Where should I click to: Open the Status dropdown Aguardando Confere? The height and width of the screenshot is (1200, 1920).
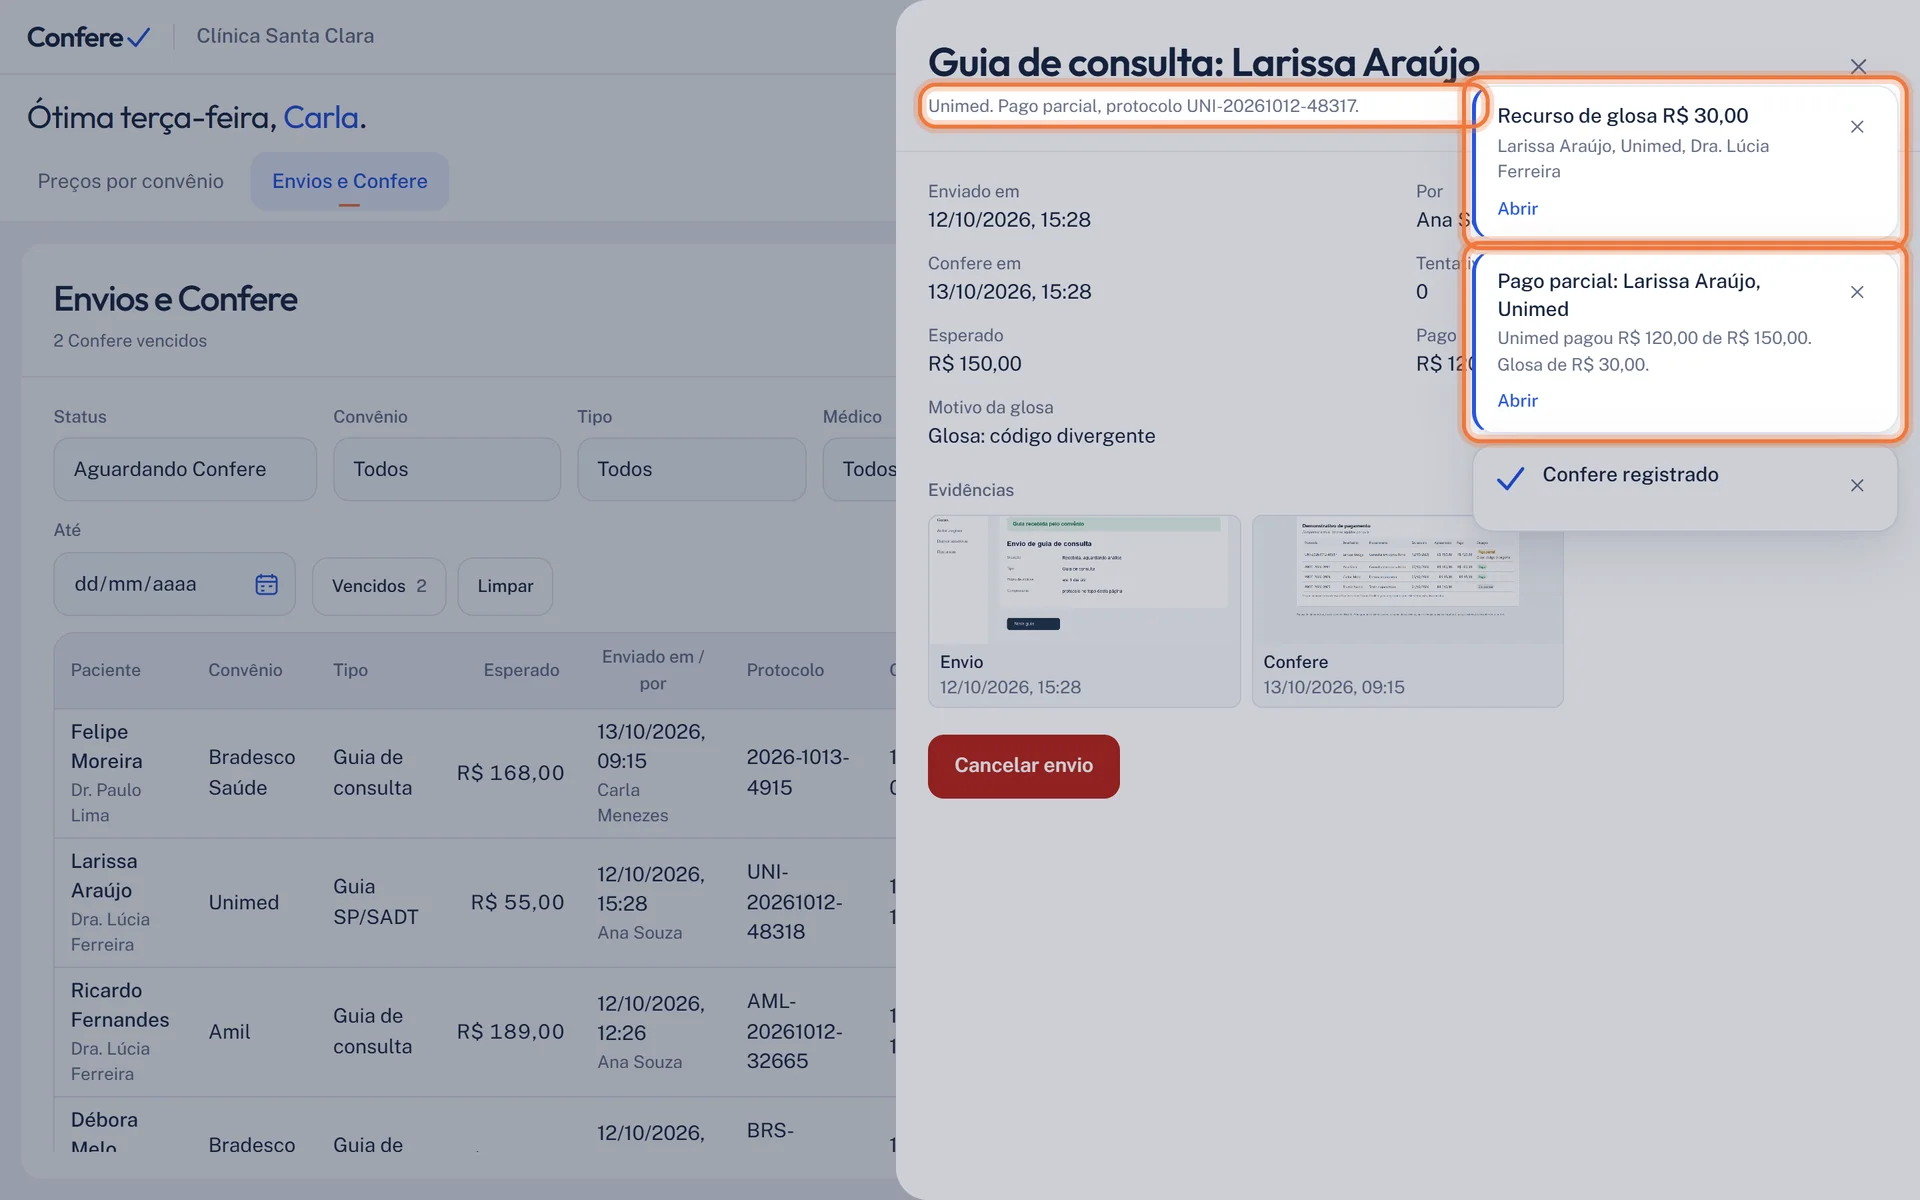click(185, 469)
